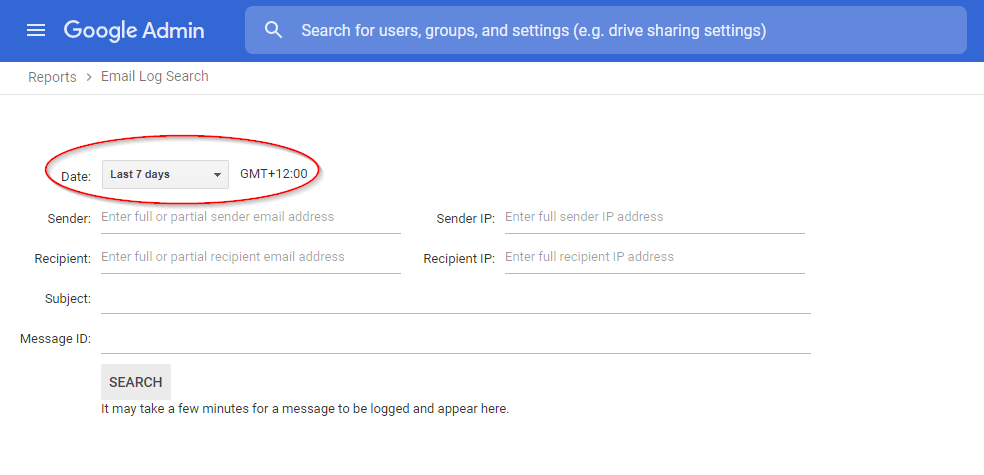Go to Reports in the breadcrumb
Image resolution: width=984 pixels, height=475 pixels.
pos(52,77)
